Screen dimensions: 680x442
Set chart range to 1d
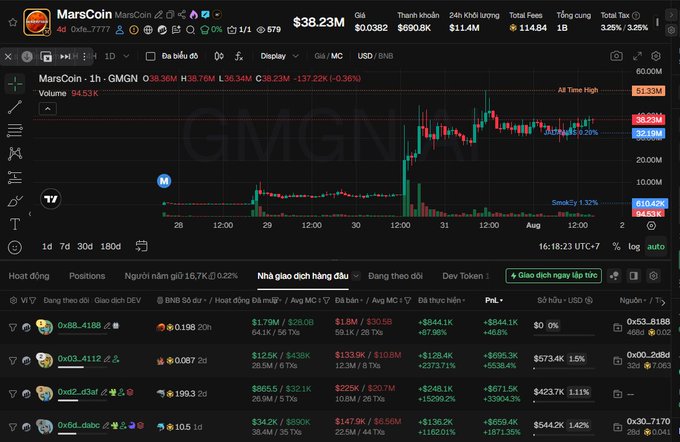47,246
